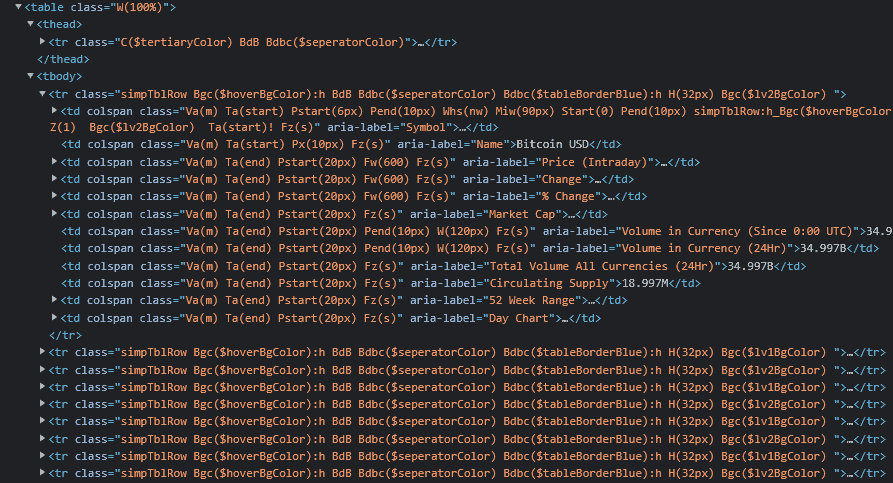Expand the tr inside thead
Viewport: 893px width, 483px height.
click(x=43, y=42)
